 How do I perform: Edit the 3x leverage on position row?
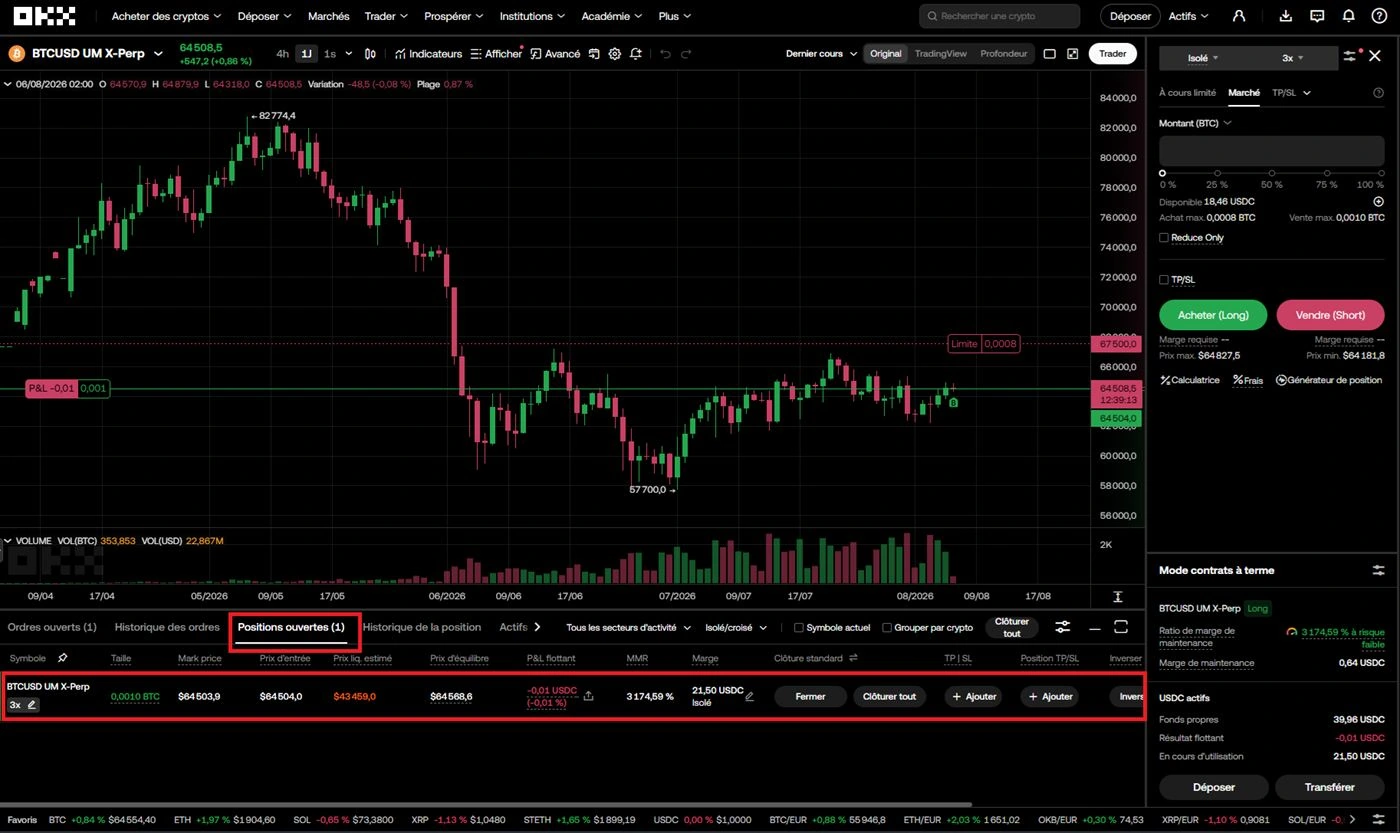[x=32, y=705]
